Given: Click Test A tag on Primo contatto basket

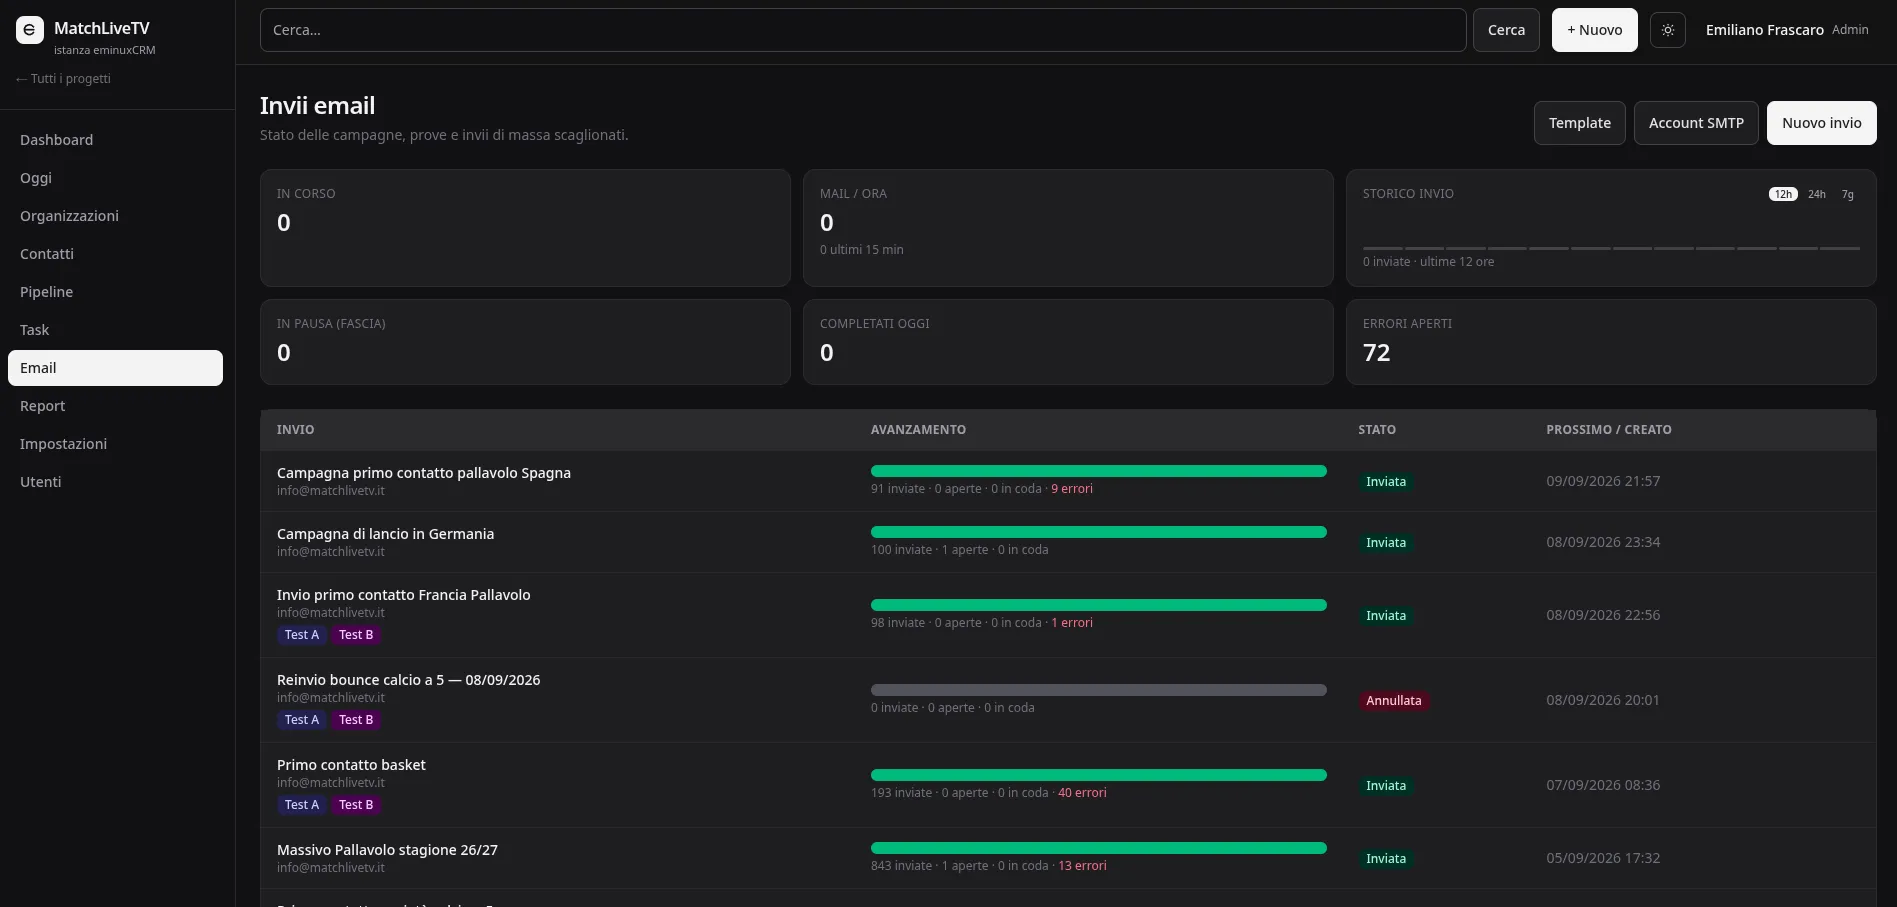Looking at the screenshot, I should pos(302,805).
